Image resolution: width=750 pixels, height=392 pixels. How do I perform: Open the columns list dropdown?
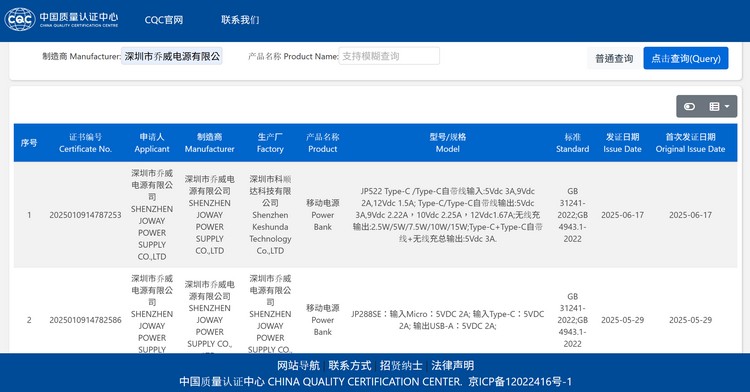pos(719,106)
